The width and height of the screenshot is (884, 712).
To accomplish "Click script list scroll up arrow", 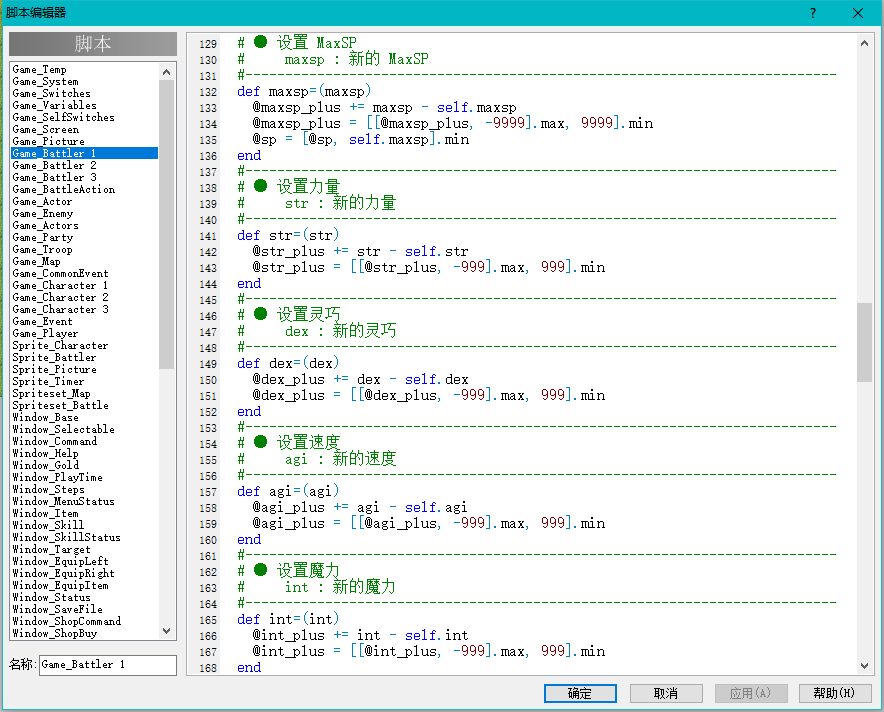I will click(x=166, y=72).
